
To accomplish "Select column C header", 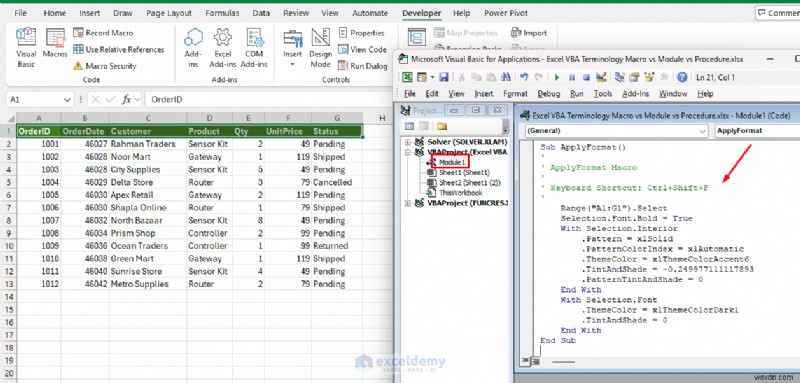I will 148,119.
